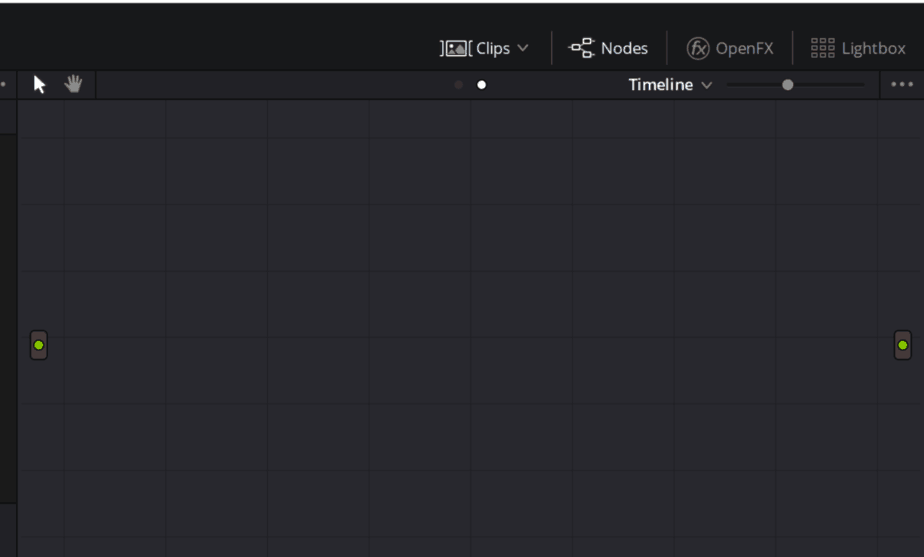This screenshot has width=924, height=557.
Task: Click the Clips text button
Action: tap(493, 48)
